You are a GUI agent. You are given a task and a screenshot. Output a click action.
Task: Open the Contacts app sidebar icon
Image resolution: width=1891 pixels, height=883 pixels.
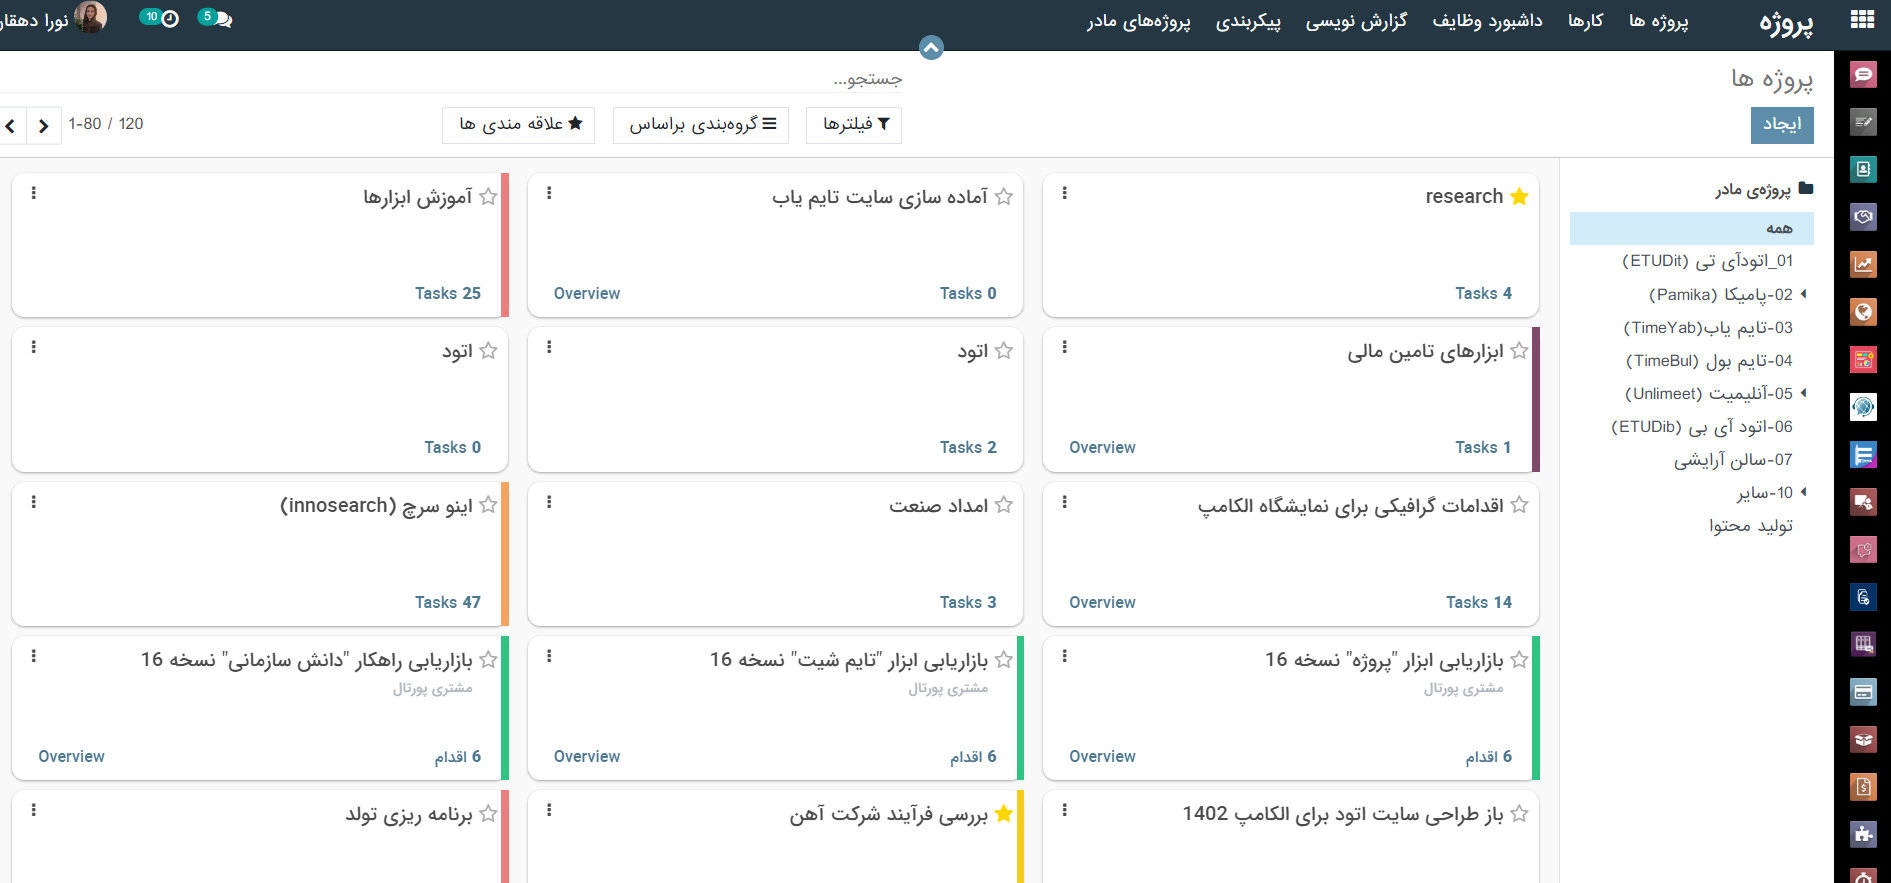coord(1863,169)
